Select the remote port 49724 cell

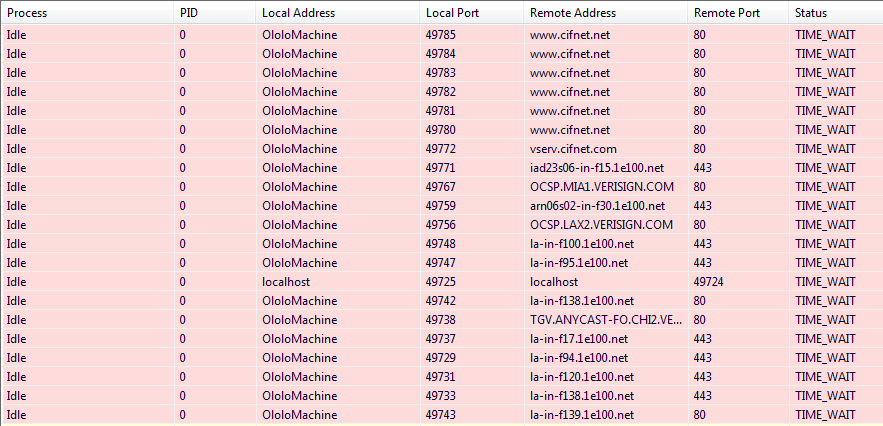coord(709,282)
